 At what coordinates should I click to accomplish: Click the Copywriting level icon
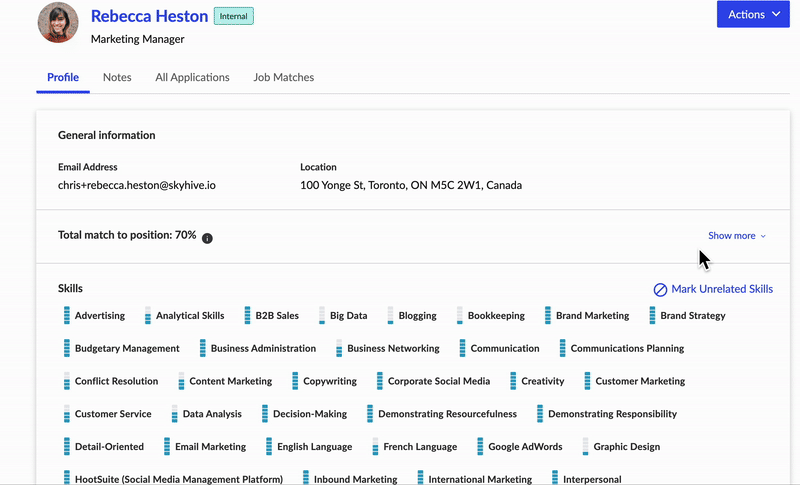295,381
